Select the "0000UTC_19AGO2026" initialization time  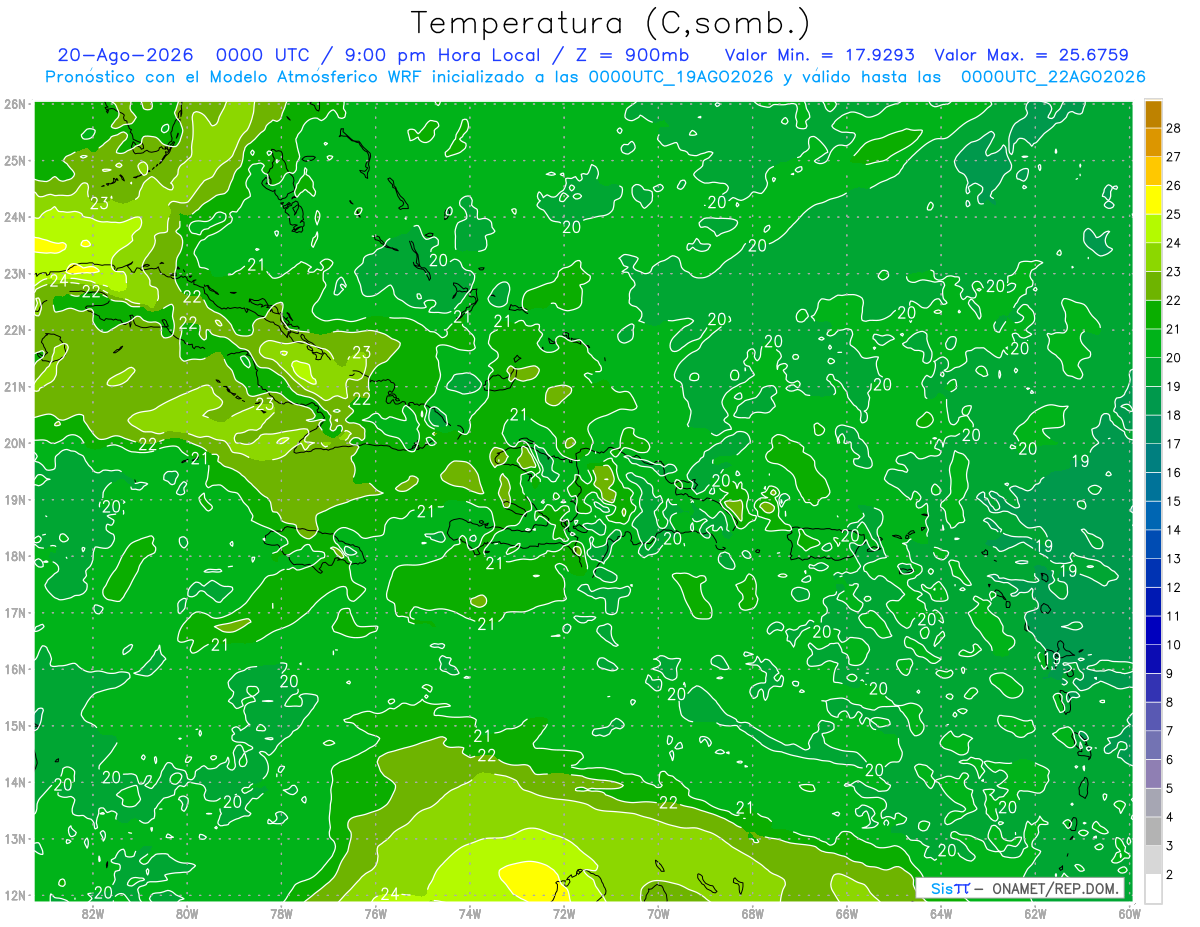(x=681, y=77)
